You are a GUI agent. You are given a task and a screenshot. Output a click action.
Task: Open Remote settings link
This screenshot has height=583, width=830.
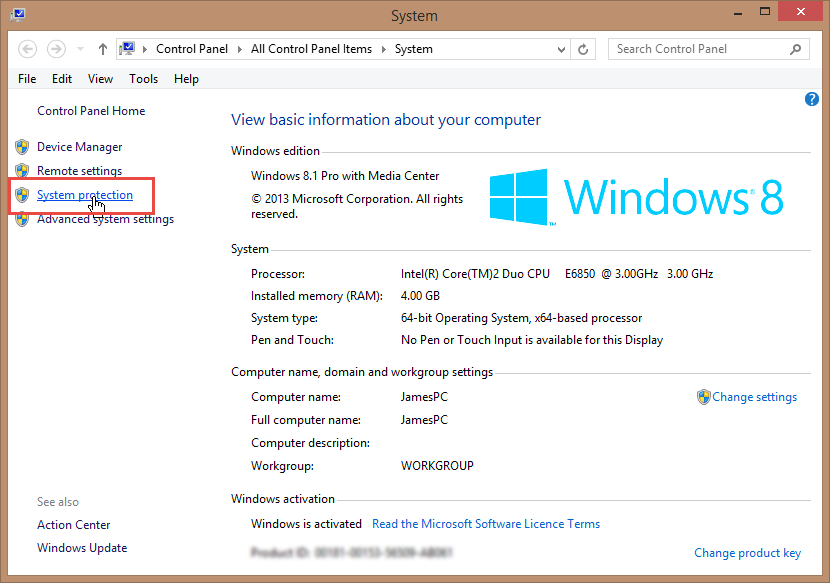79,171
